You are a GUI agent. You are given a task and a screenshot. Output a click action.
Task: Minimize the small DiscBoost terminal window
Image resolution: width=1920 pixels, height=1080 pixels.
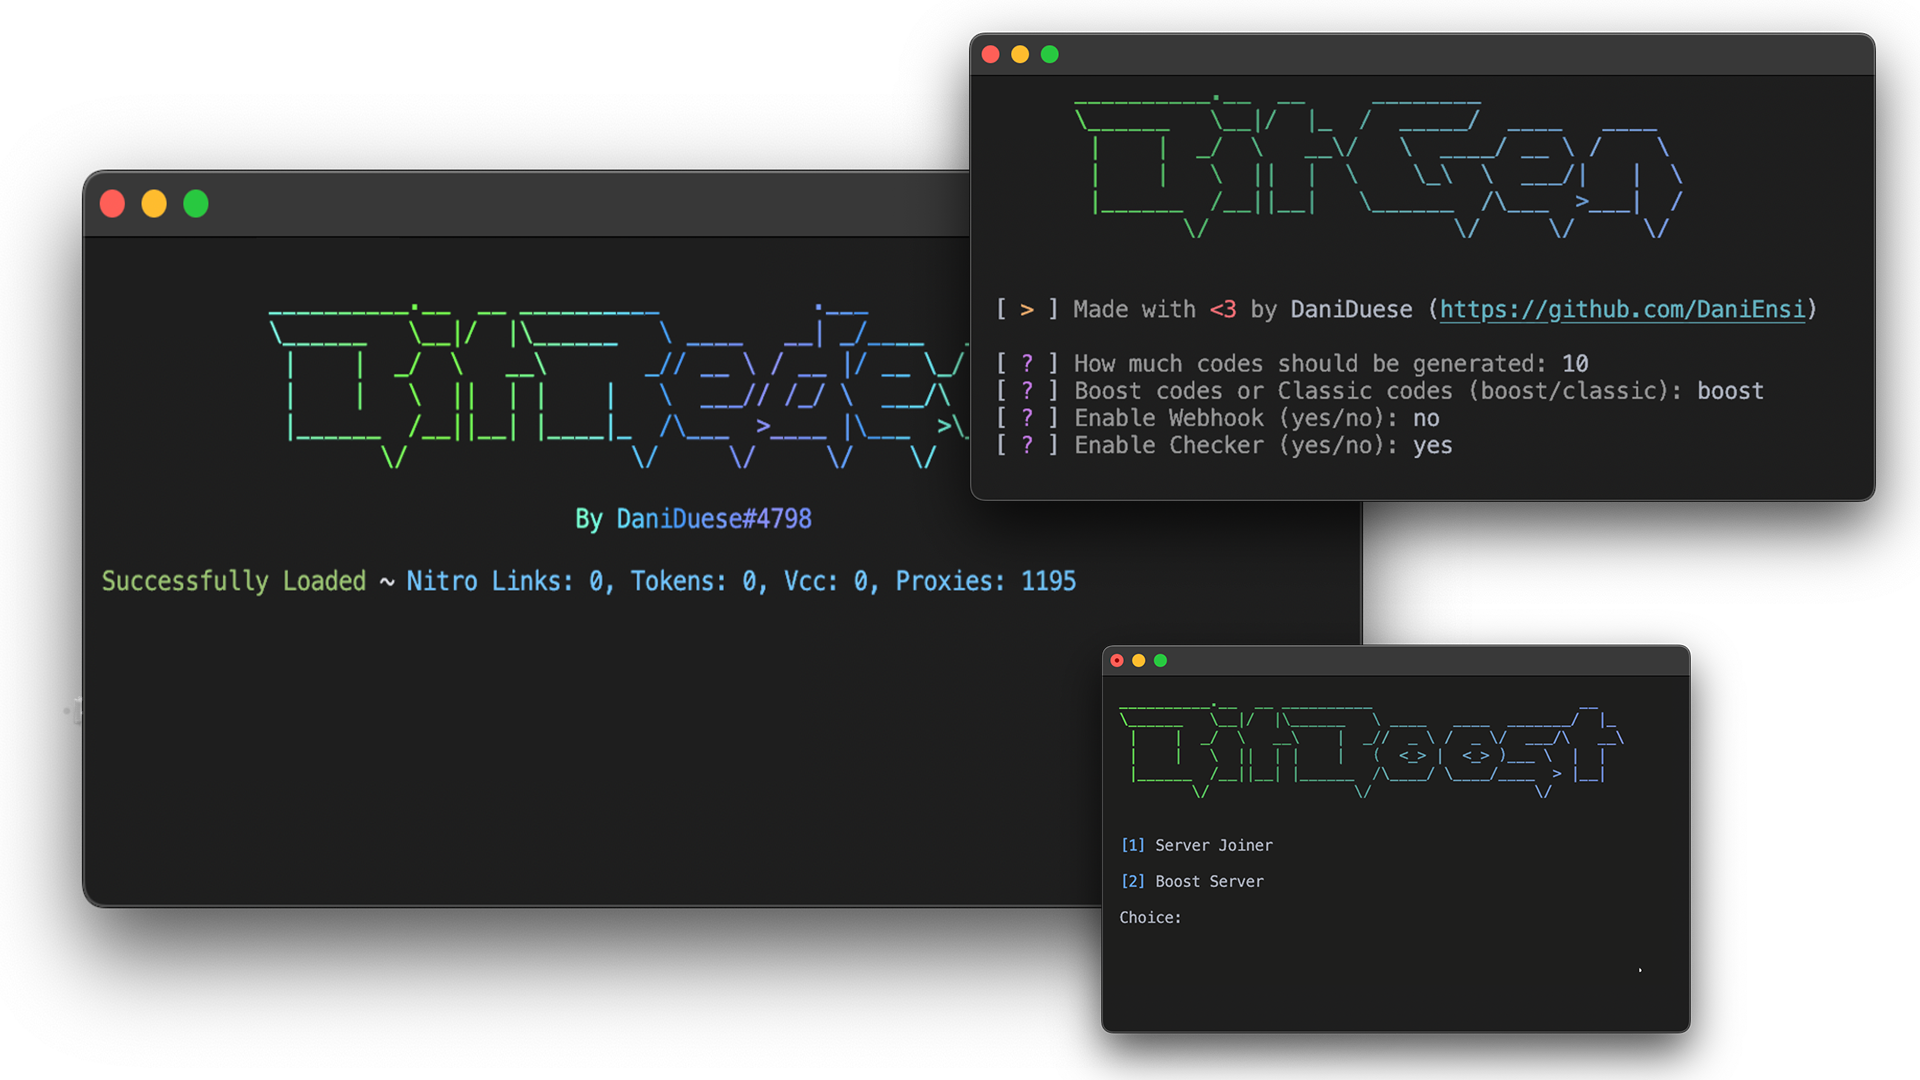pyautogui.click(x=1138, y=660)
